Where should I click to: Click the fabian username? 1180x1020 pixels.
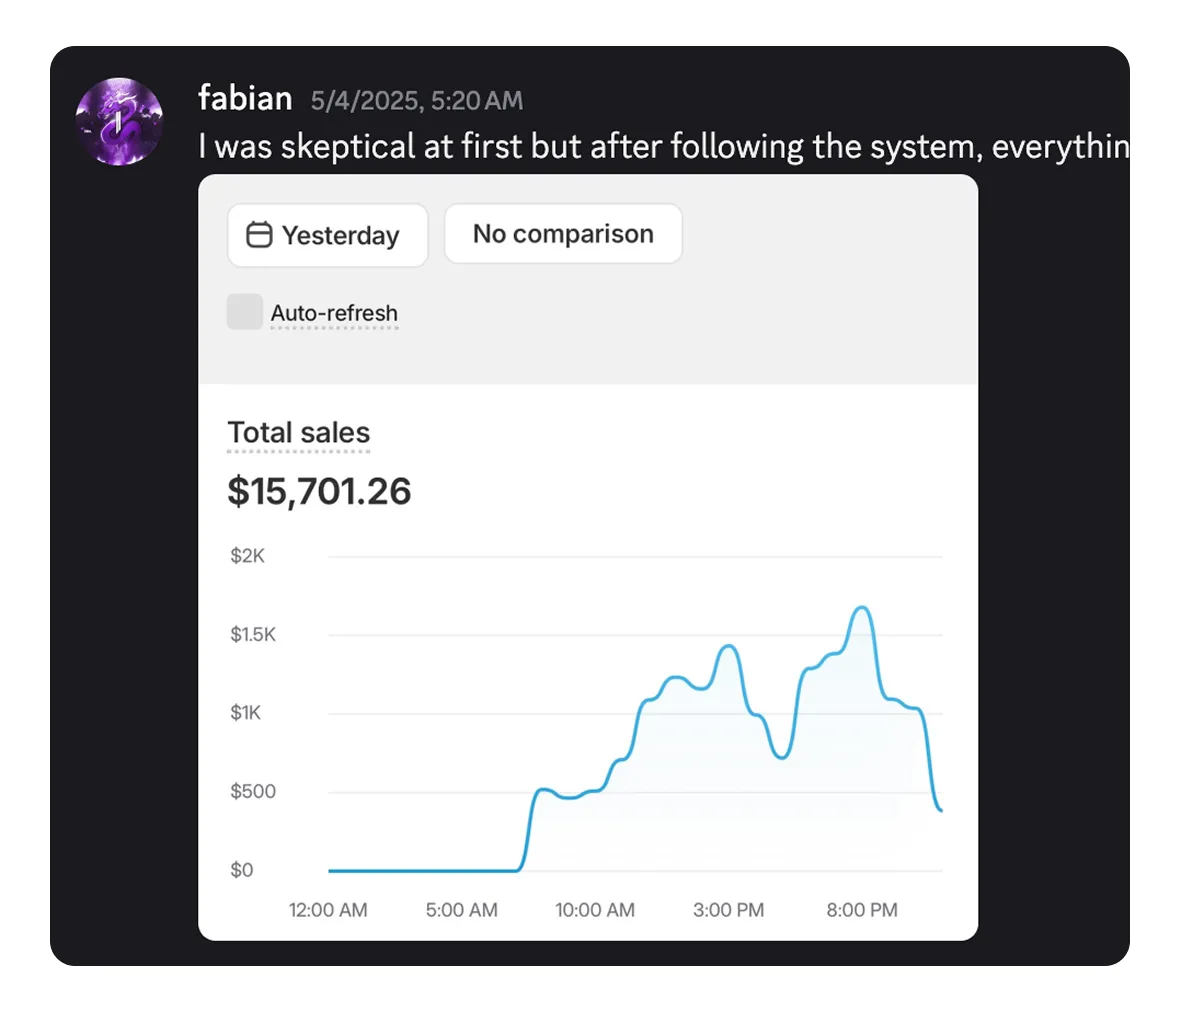(245, 99)
